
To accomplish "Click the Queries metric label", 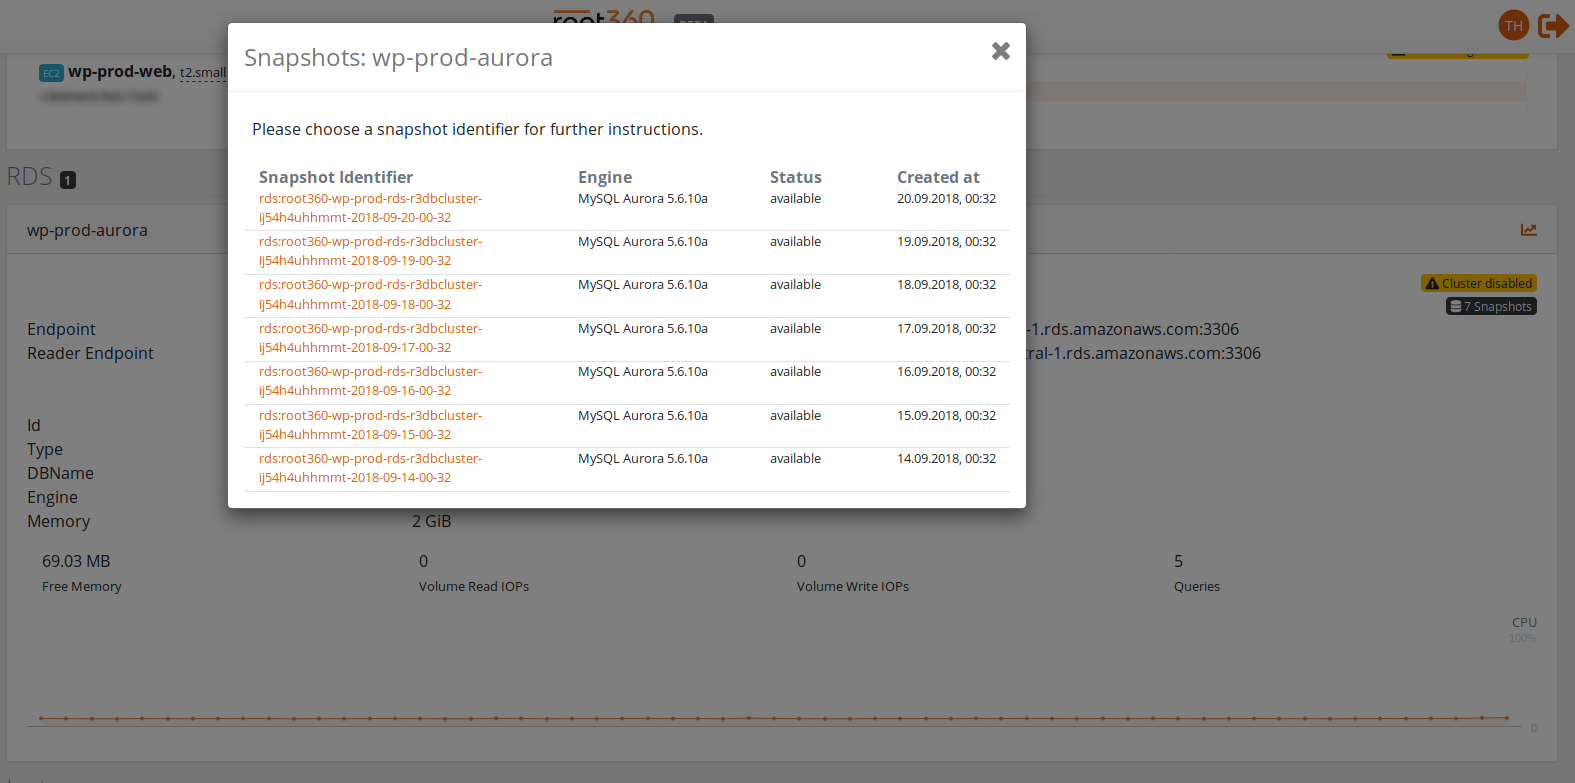I will pyautogui.click(x=1197, y=587).
